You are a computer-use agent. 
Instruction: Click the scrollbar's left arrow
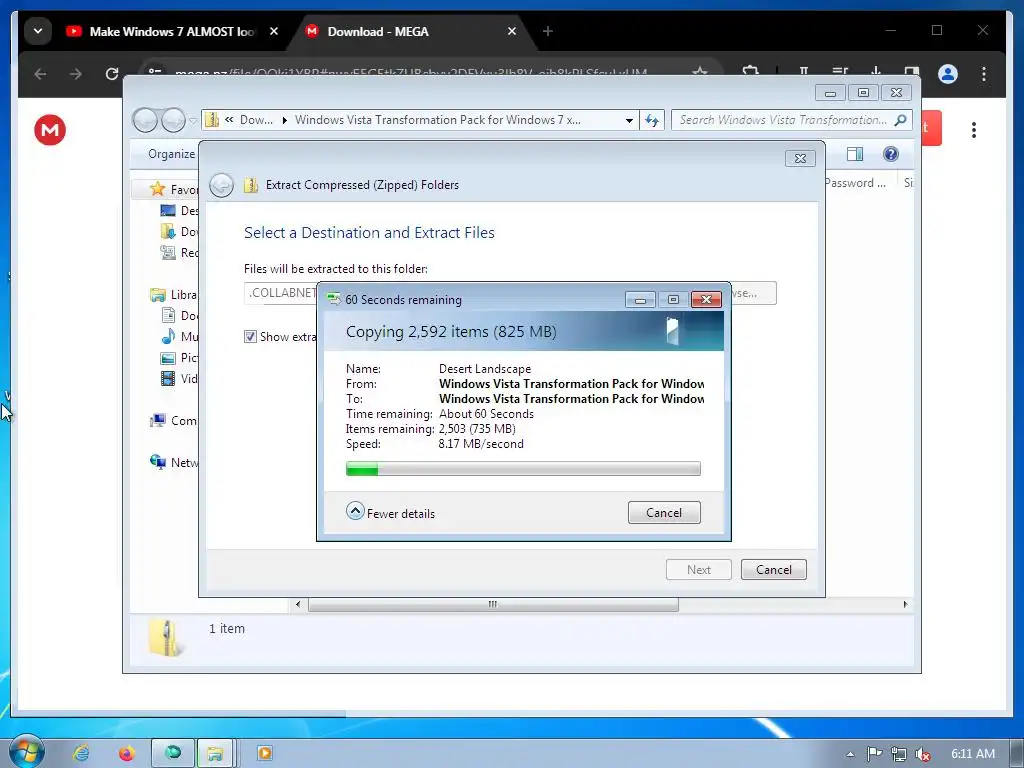[x=298, y=604]
